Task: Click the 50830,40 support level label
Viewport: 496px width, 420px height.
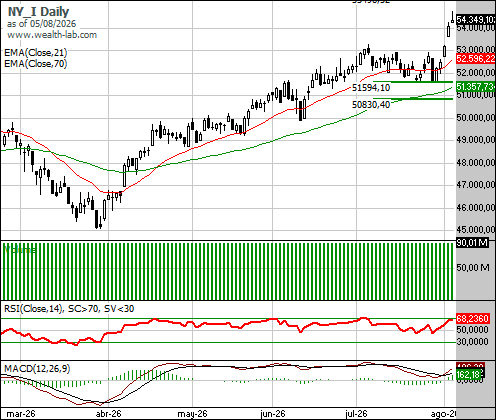Action: (x=371, y=105)
